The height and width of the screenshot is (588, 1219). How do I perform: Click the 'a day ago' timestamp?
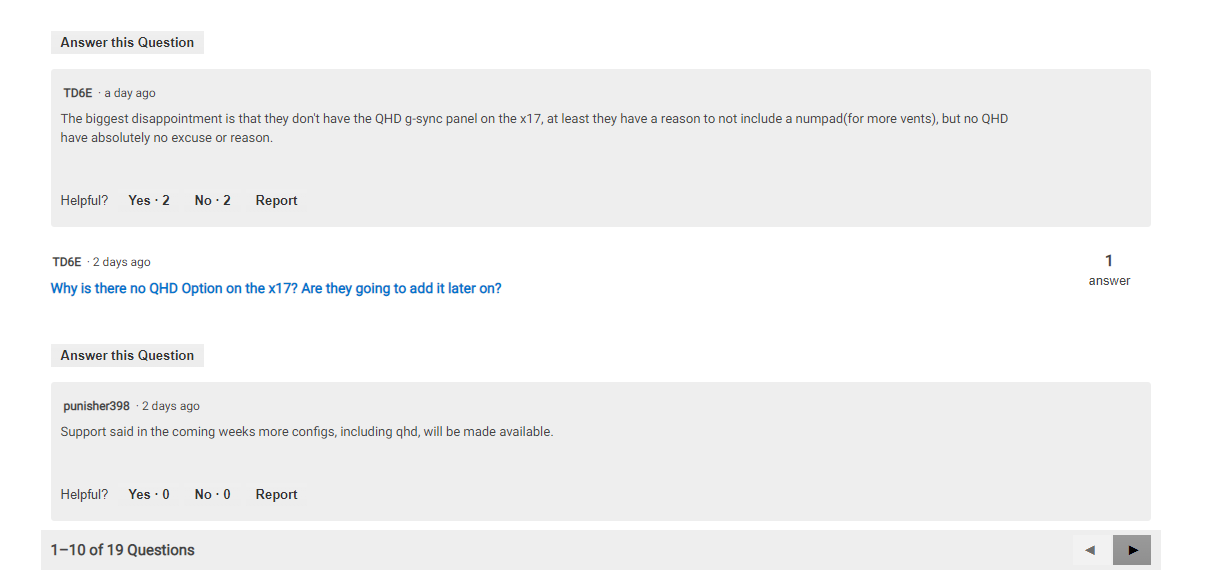click(x=130, y=93)
